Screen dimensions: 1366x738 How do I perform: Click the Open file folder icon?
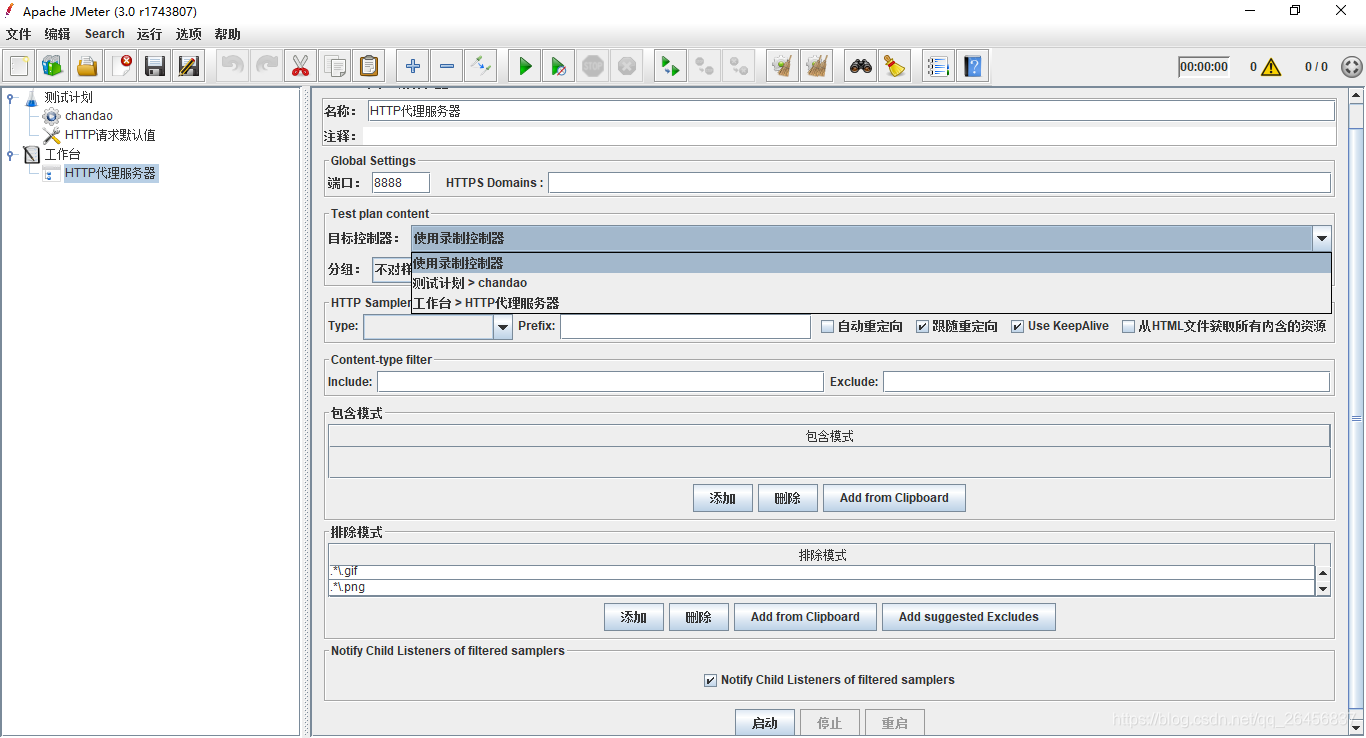[x=87, y=67]
